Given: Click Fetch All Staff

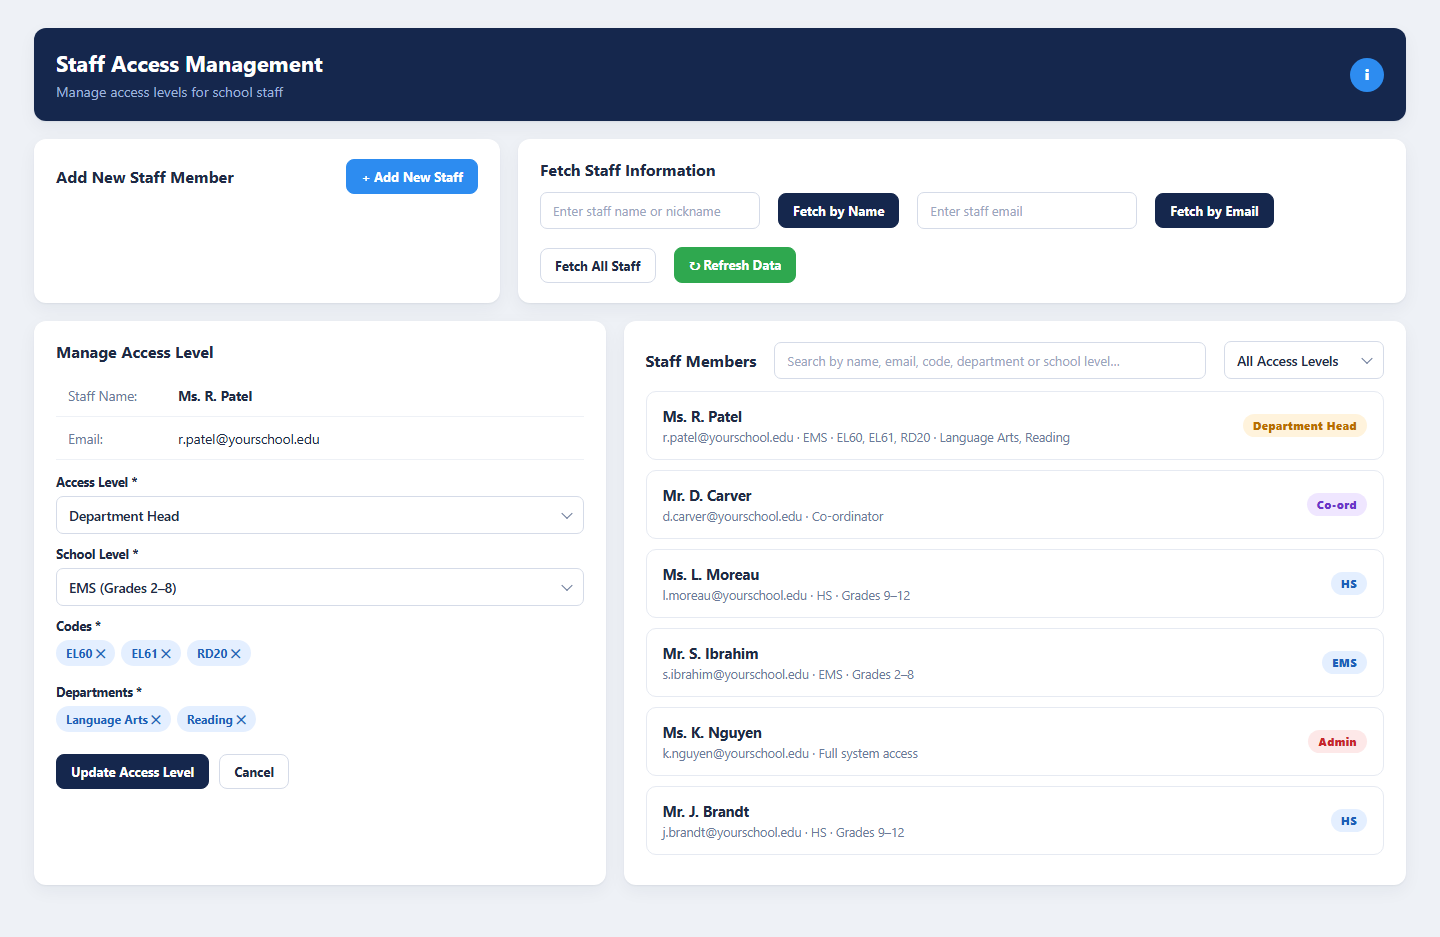Looking at the screenshot, I should pyautogui.click(x=598, y=266).
